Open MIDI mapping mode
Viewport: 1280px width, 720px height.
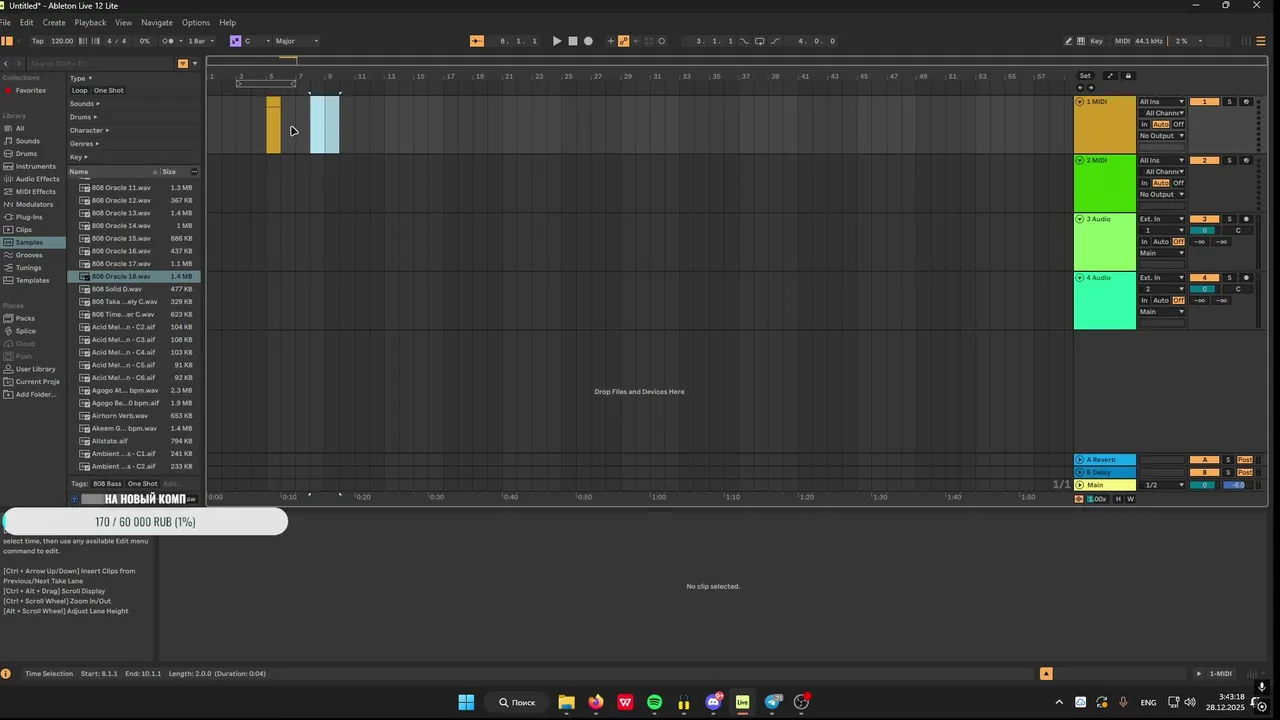[1122, 41]
